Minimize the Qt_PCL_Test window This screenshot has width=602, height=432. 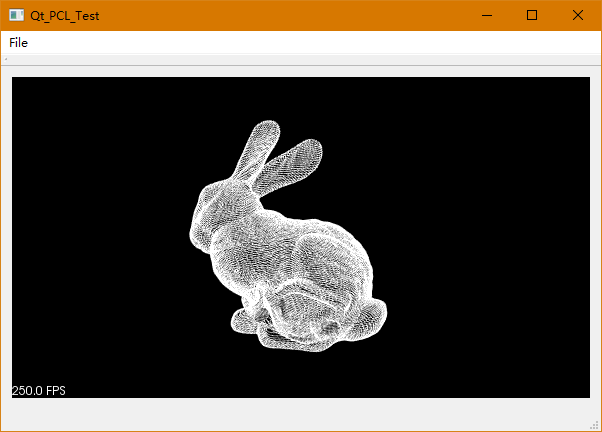pyautogui.click(x=487, y=15)
